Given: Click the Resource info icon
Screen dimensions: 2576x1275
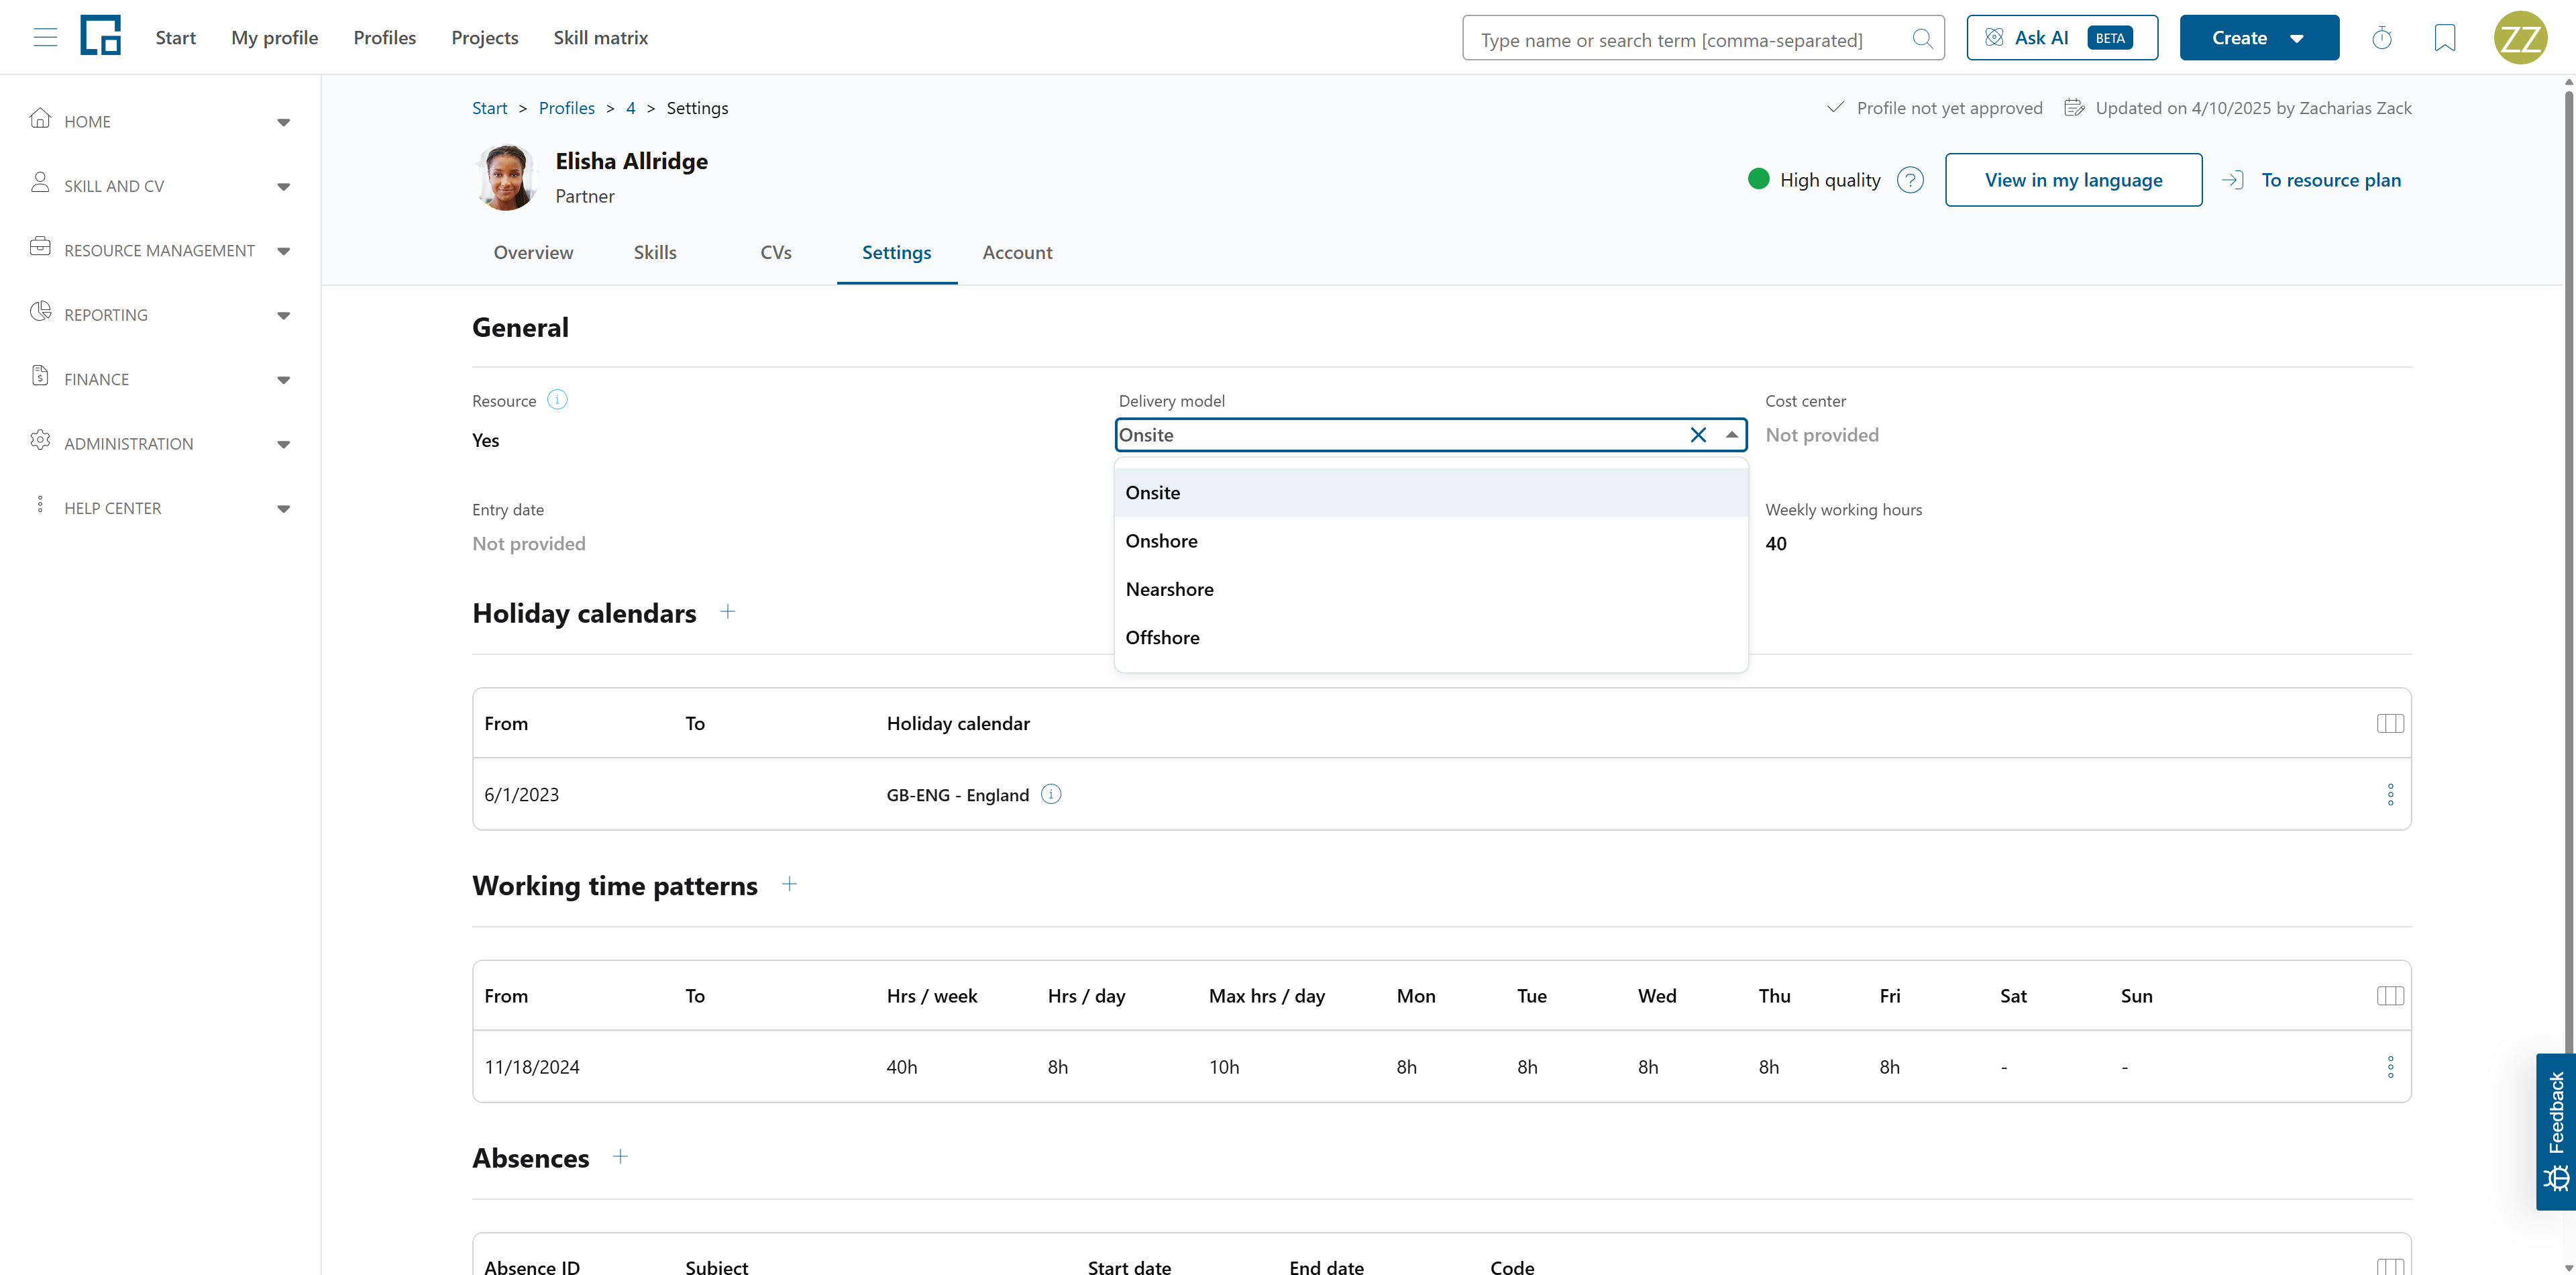Looking at the screenshot, I should 558,400.
